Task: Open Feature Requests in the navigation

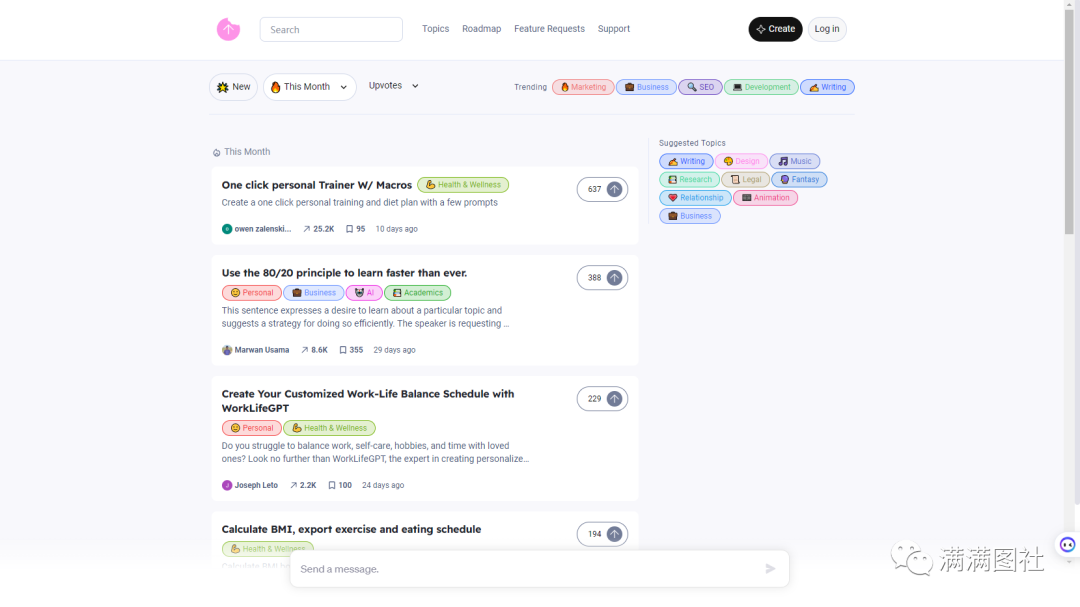Action: click(x=549, y=29)
